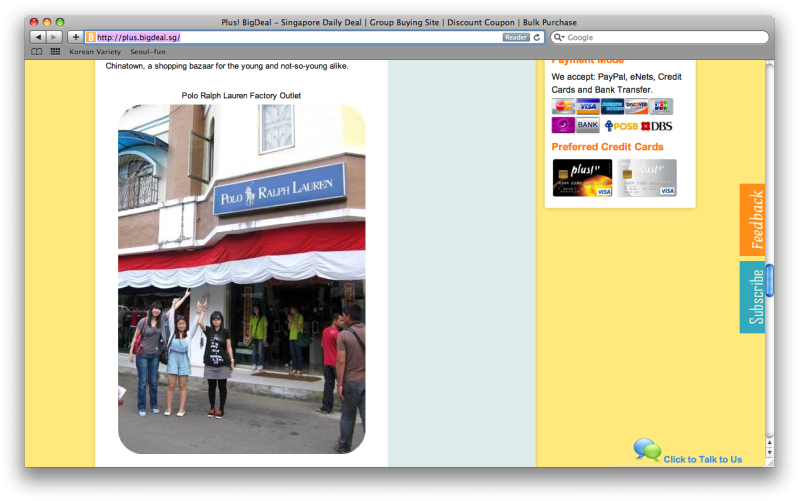Open Safari Reader view button
799x501 pixels.
(516, 37)
